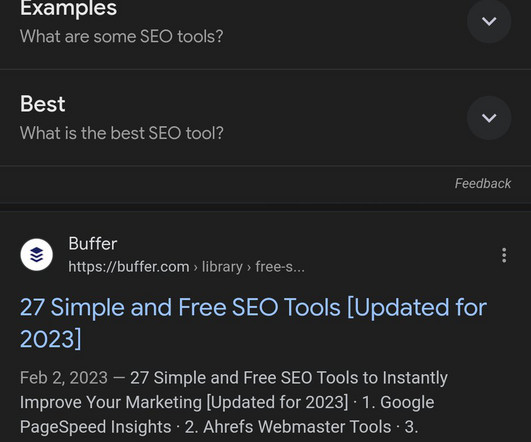
Task: Click the https://buffer.com URL text
Action: [129, 267]
